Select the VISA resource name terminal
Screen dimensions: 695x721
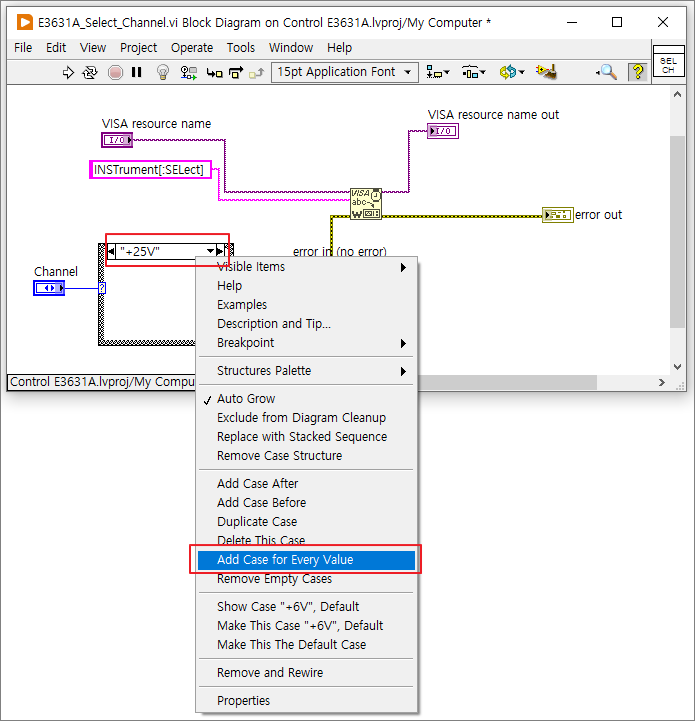point(117,140)
